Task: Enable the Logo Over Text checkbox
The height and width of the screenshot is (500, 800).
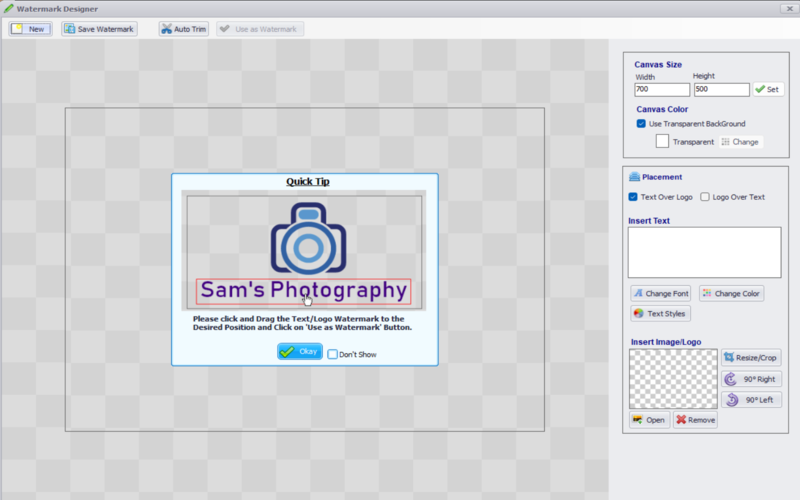Action: (705, 197)
